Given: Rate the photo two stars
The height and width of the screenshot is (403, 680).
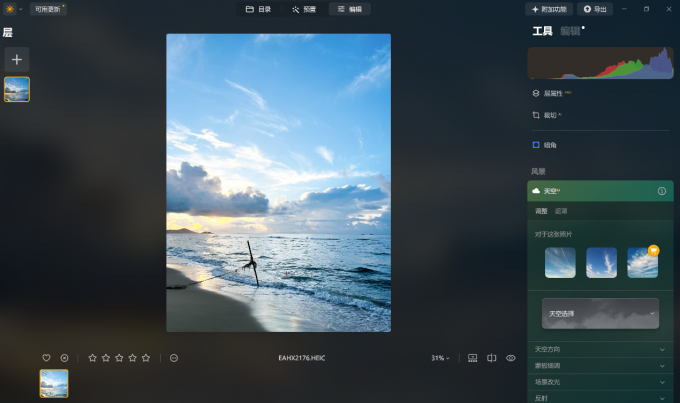Looking at the screenshot, I should pos(106,358).
